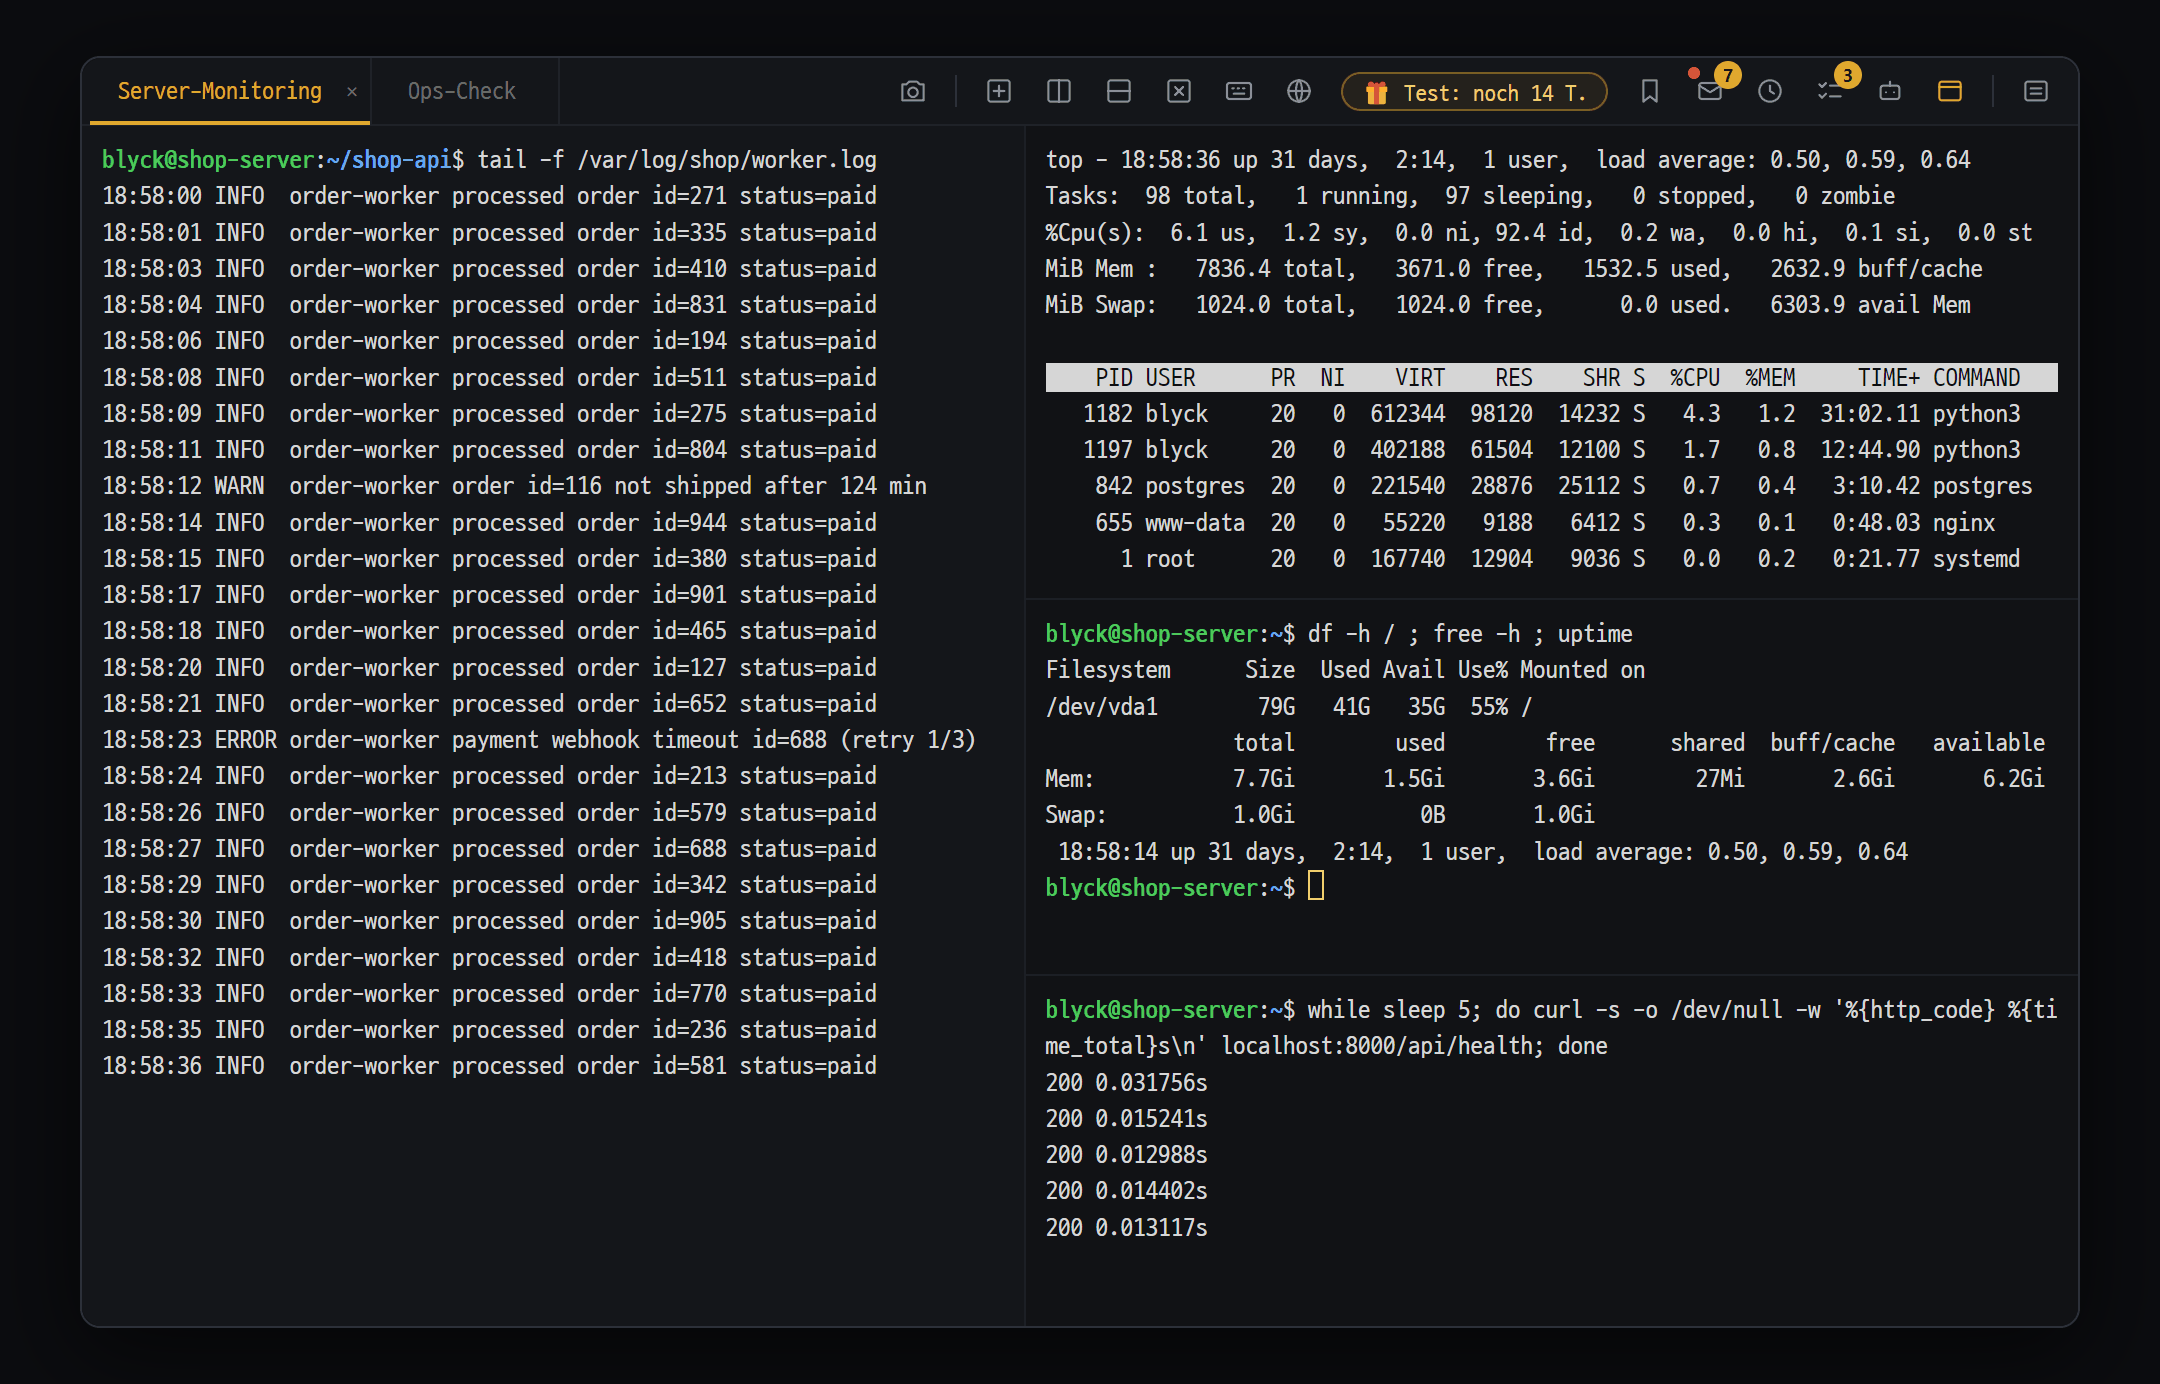Click the response line 200 0.013117s
The image size is (2160, 1384).
[1127, 1228]
